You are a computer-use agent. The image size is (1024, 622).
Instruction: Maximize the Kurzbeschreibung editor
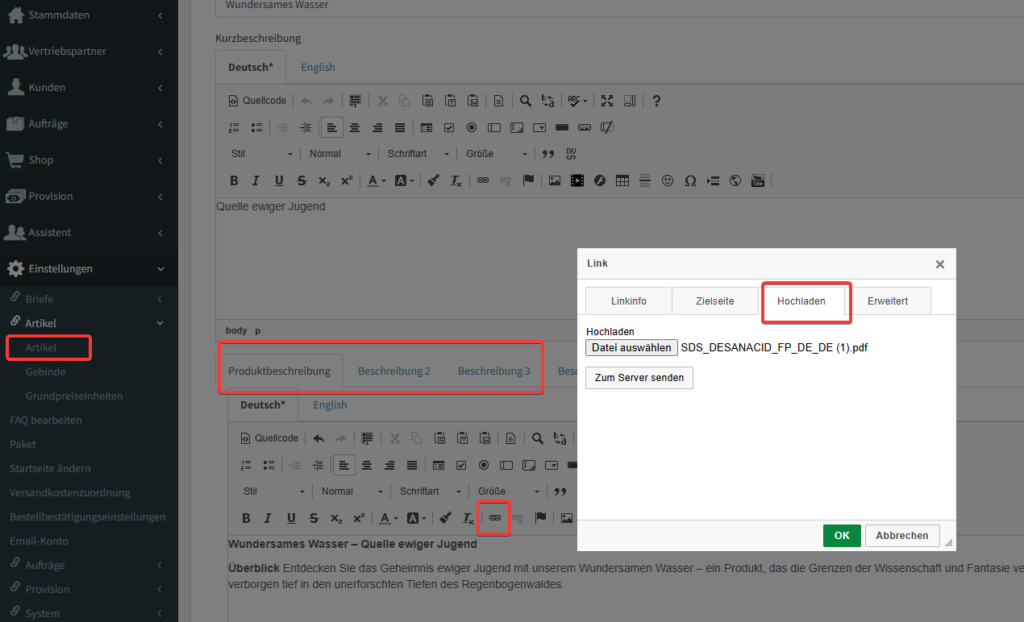click(606, 101)
